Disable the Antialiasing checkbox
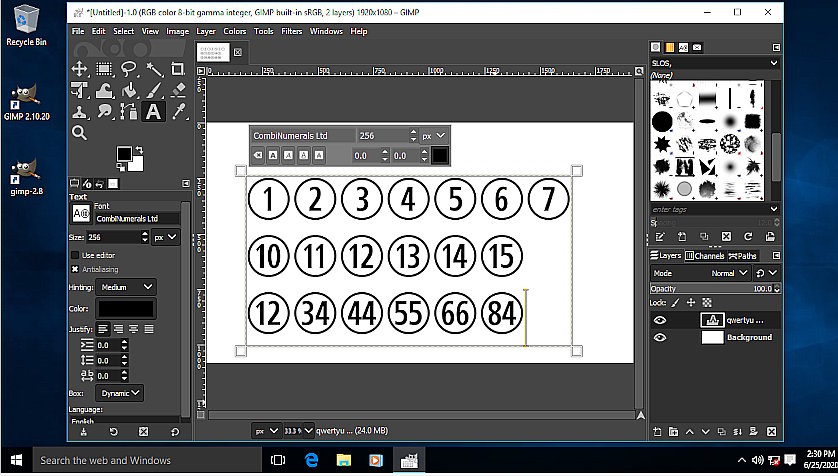838x476 pixels. (75, 269)
